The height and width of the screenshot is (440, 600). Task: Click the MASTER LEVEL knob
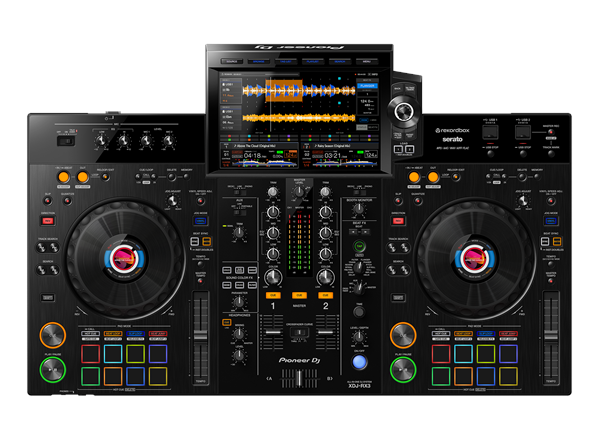pyautogui.click(x=299, y=192)
